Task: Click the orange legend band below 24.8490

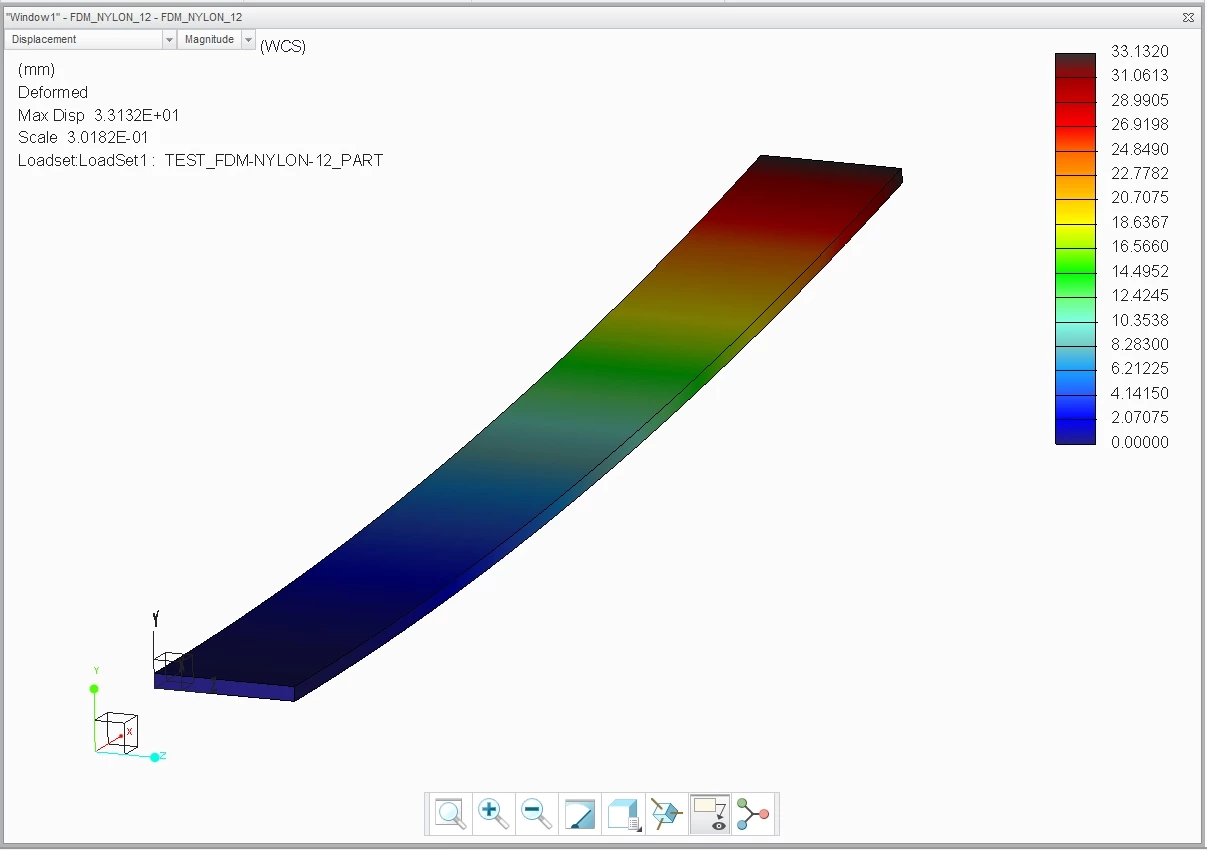Action: pos(1075,161)
